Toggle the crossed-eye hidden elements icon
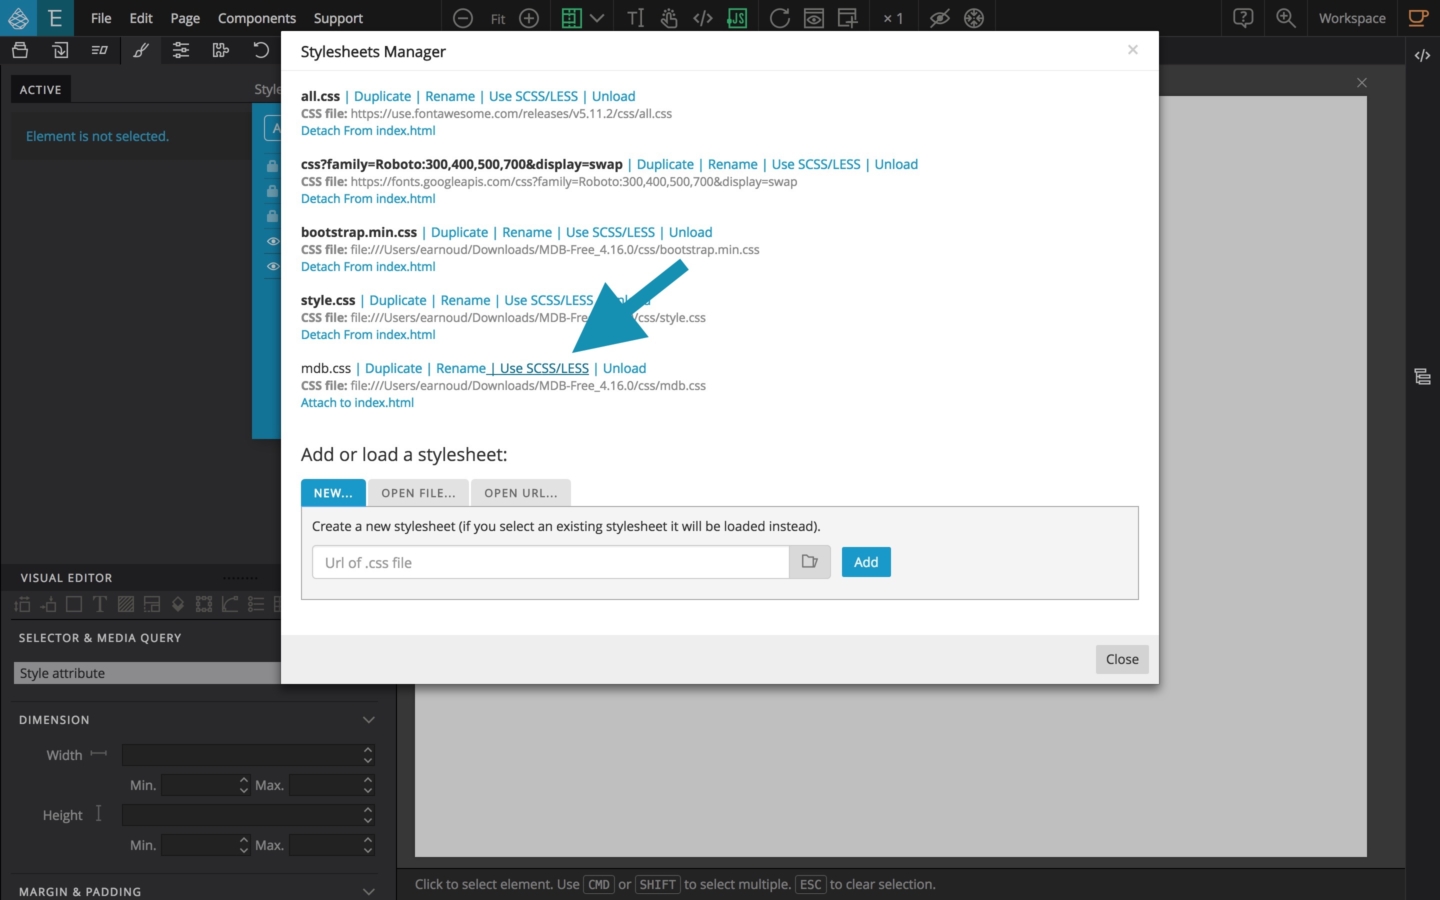This screenshot has width=1440, height=900. tap(938, 17)
